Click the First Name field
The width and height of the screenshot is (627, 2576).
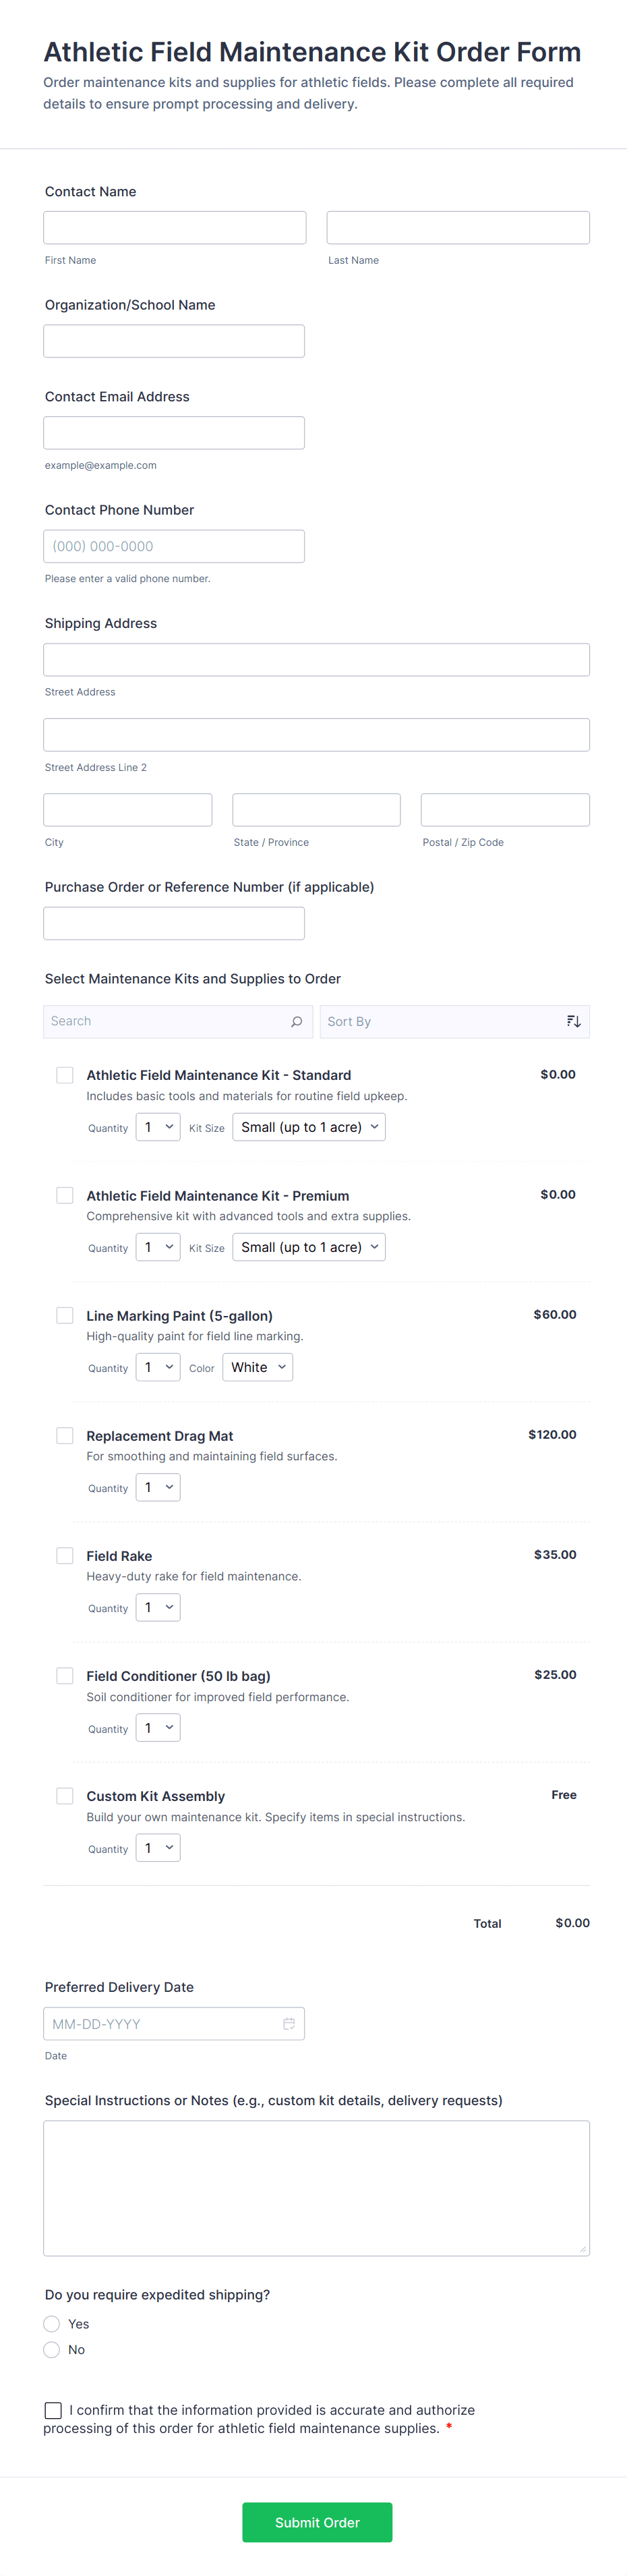click(x=175, y=228)
